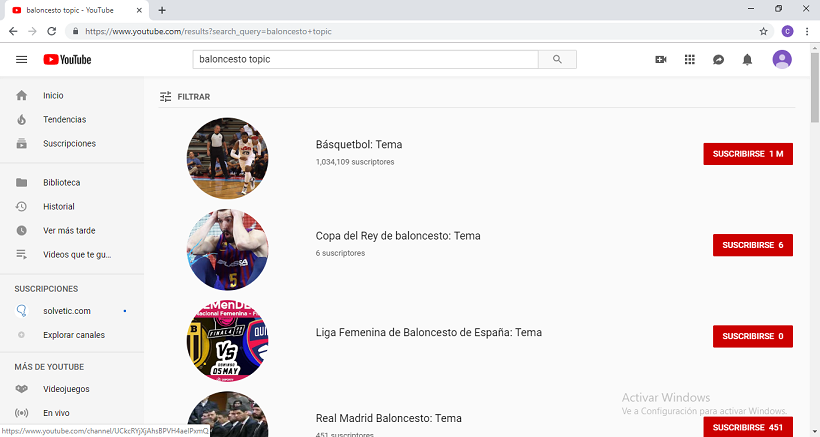This screenshot has height=437, width=820.
Task: Subscribe to Básquetbol: Tema channel
Action: click(748, 154)
